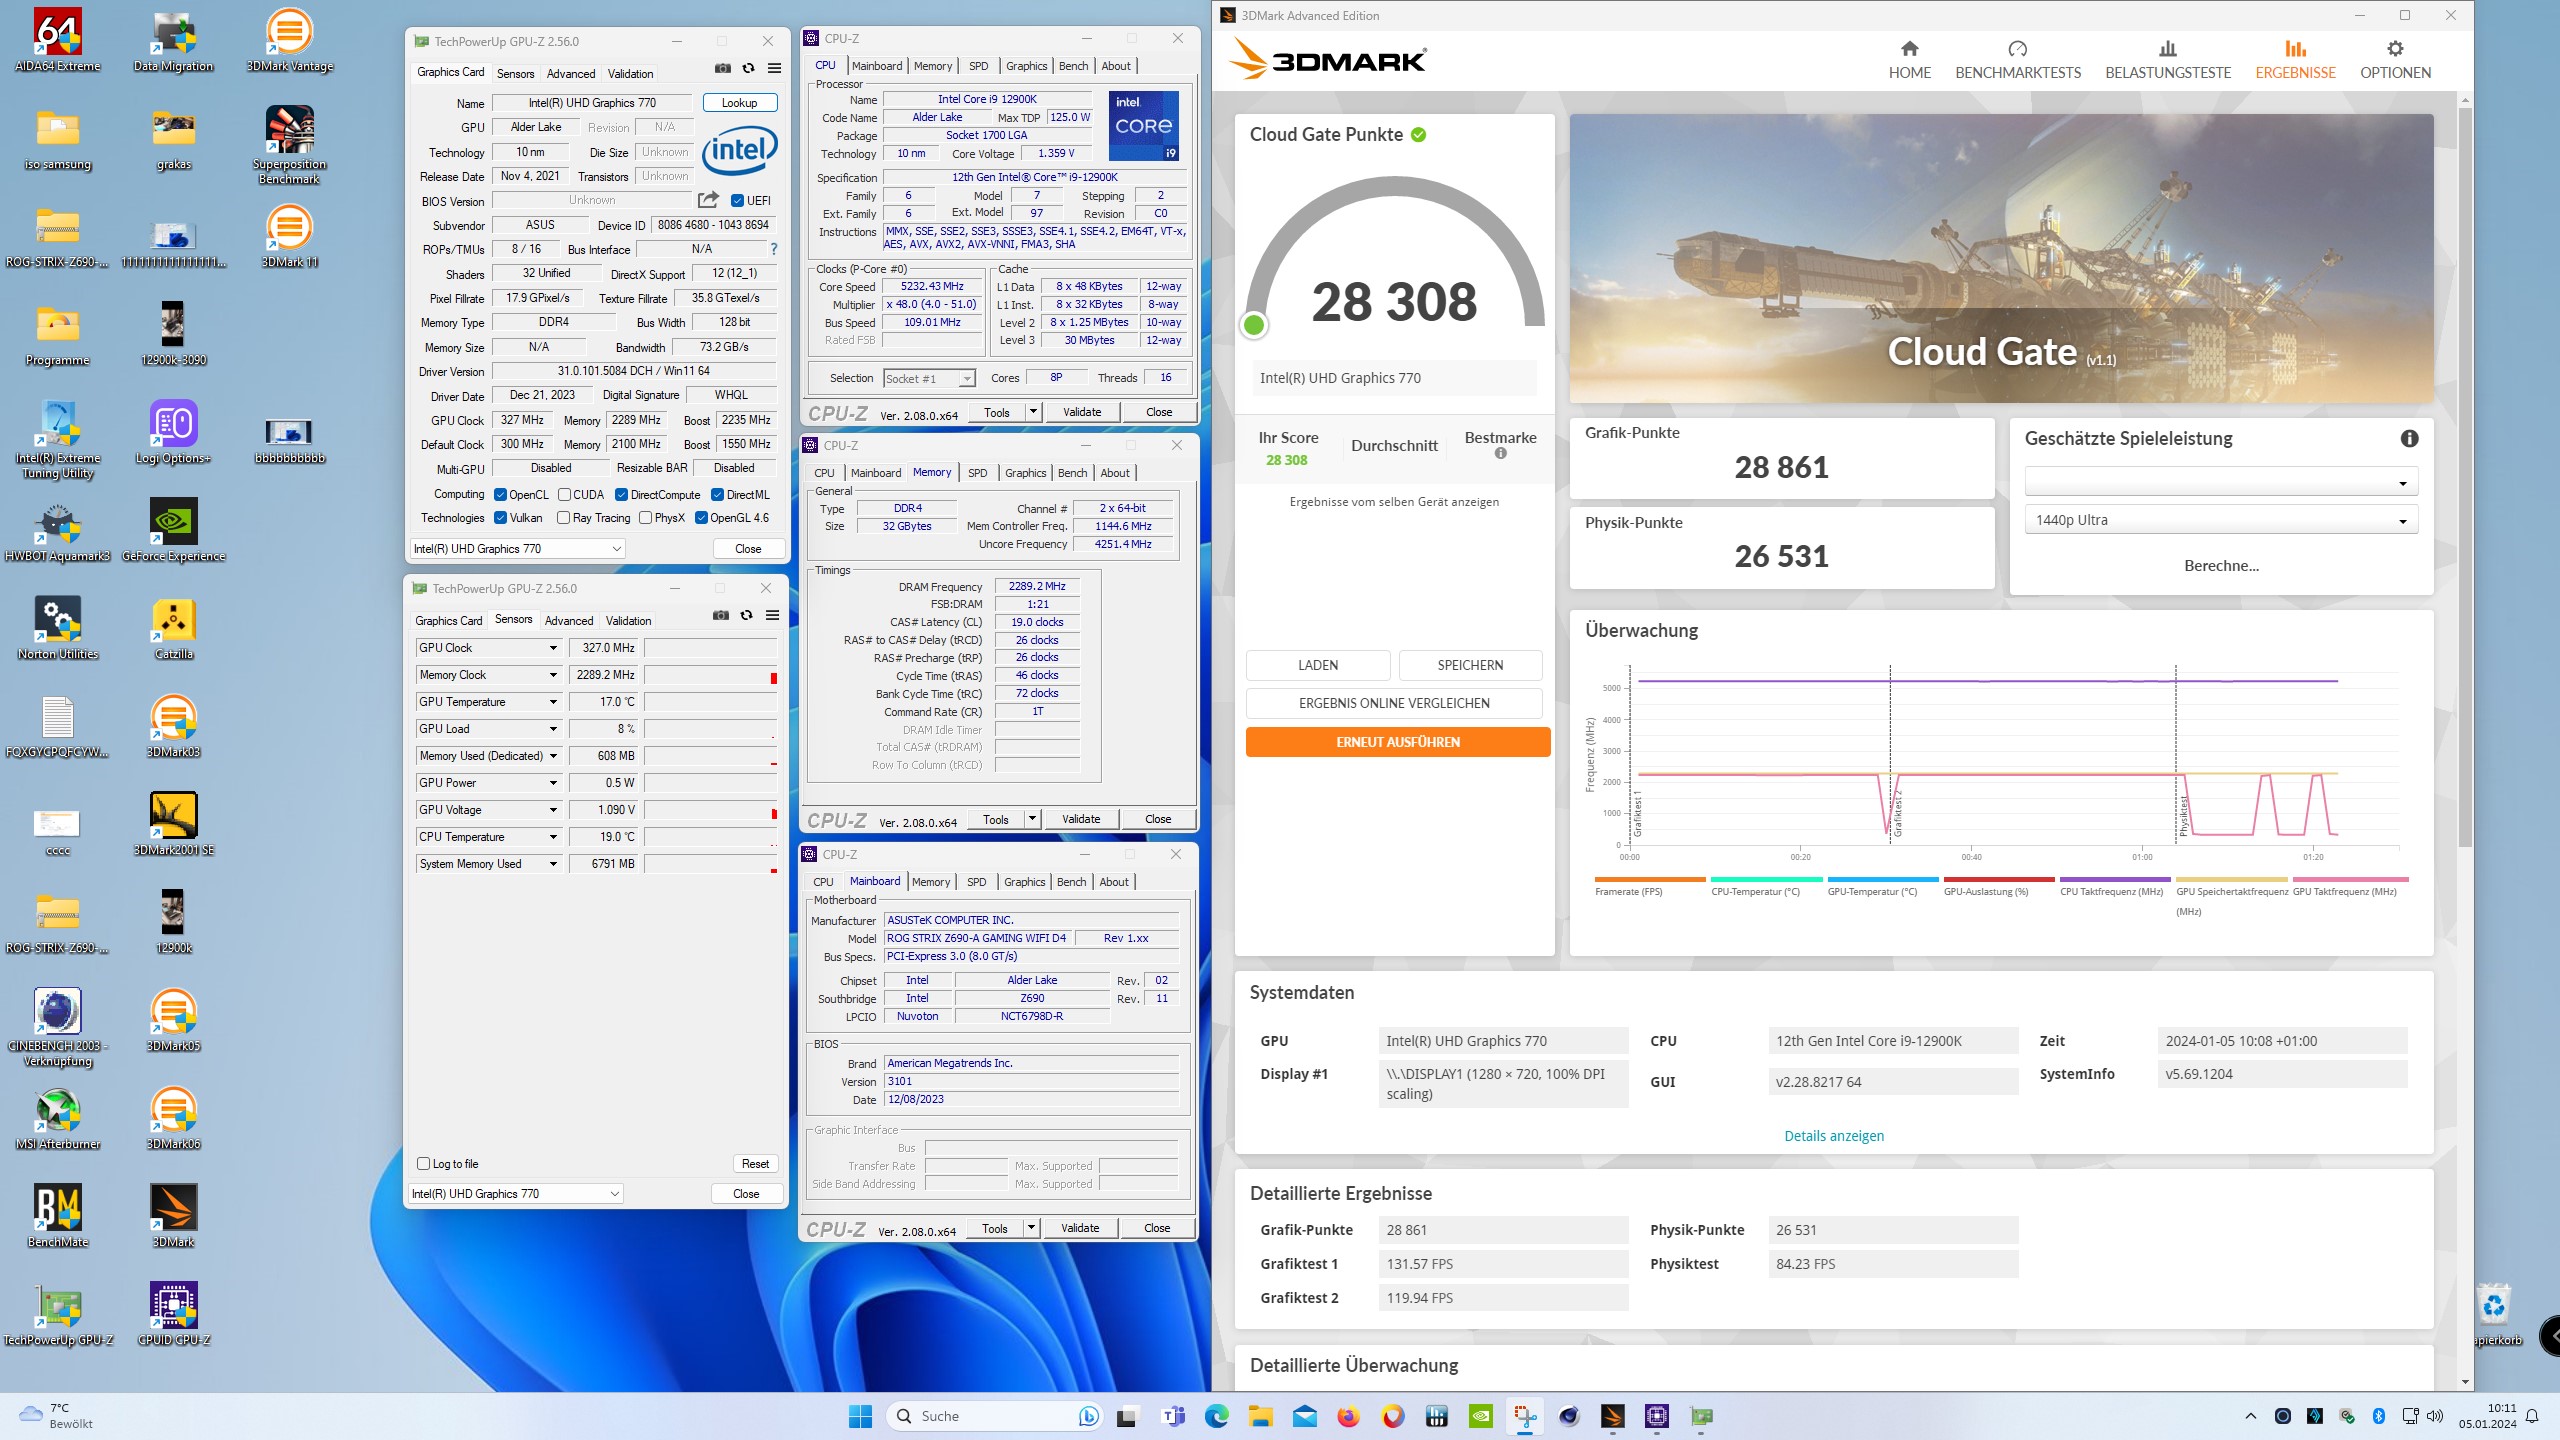Image resolution: width=2560 pixels, height=1440 pixels.
Task: Open Tools dropdown arrow in top CPU-Z window
Action: tap(1033, 411)
